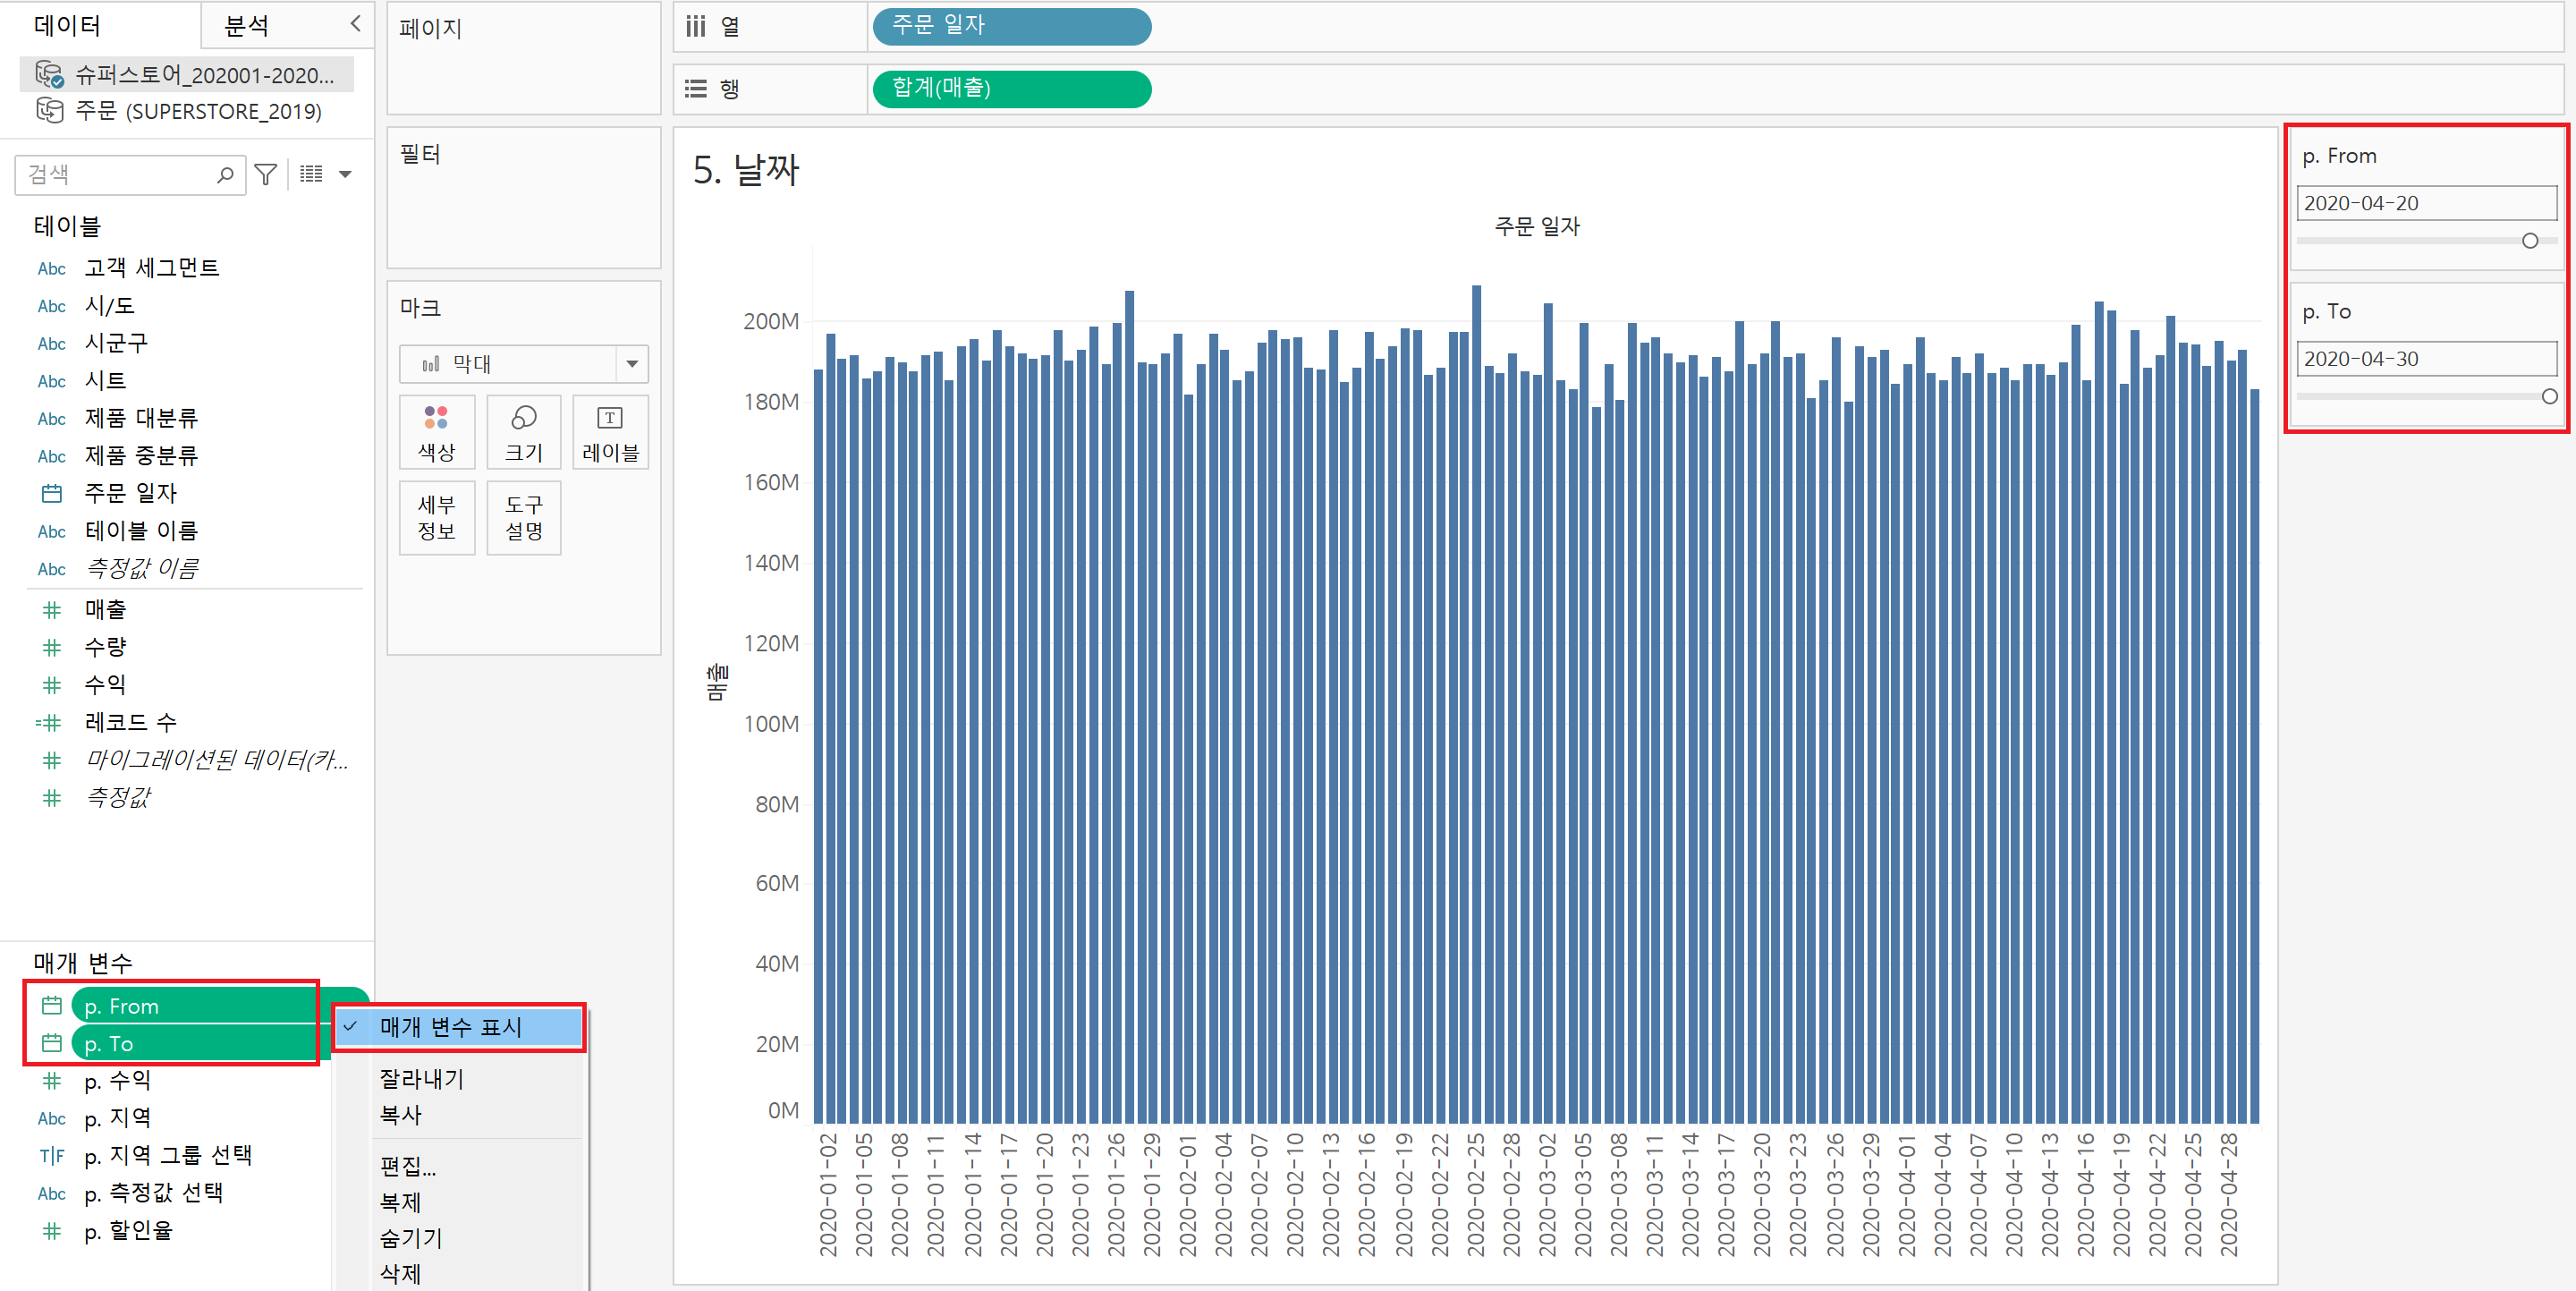Screen dimensions: 2576x1291
Task: Click the 레이블 label marks card
Action: click(x=610, y=432)
